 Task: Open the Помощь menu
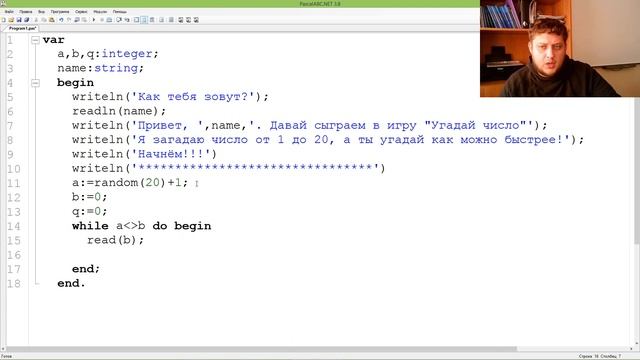pyautogui.click(x=120, y=12)
